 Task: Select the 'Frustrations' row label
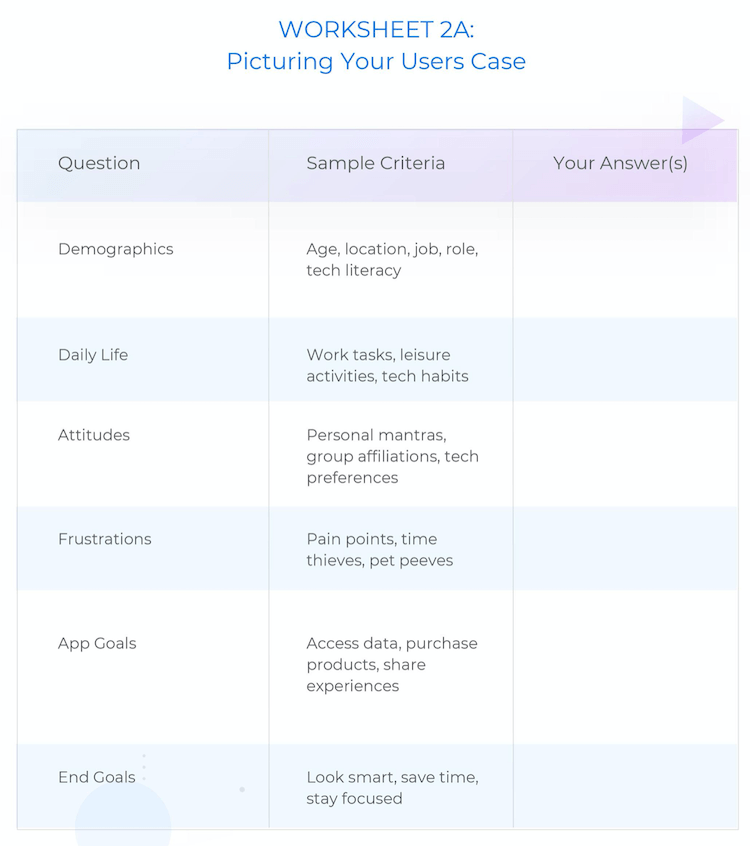coord(105,539)
